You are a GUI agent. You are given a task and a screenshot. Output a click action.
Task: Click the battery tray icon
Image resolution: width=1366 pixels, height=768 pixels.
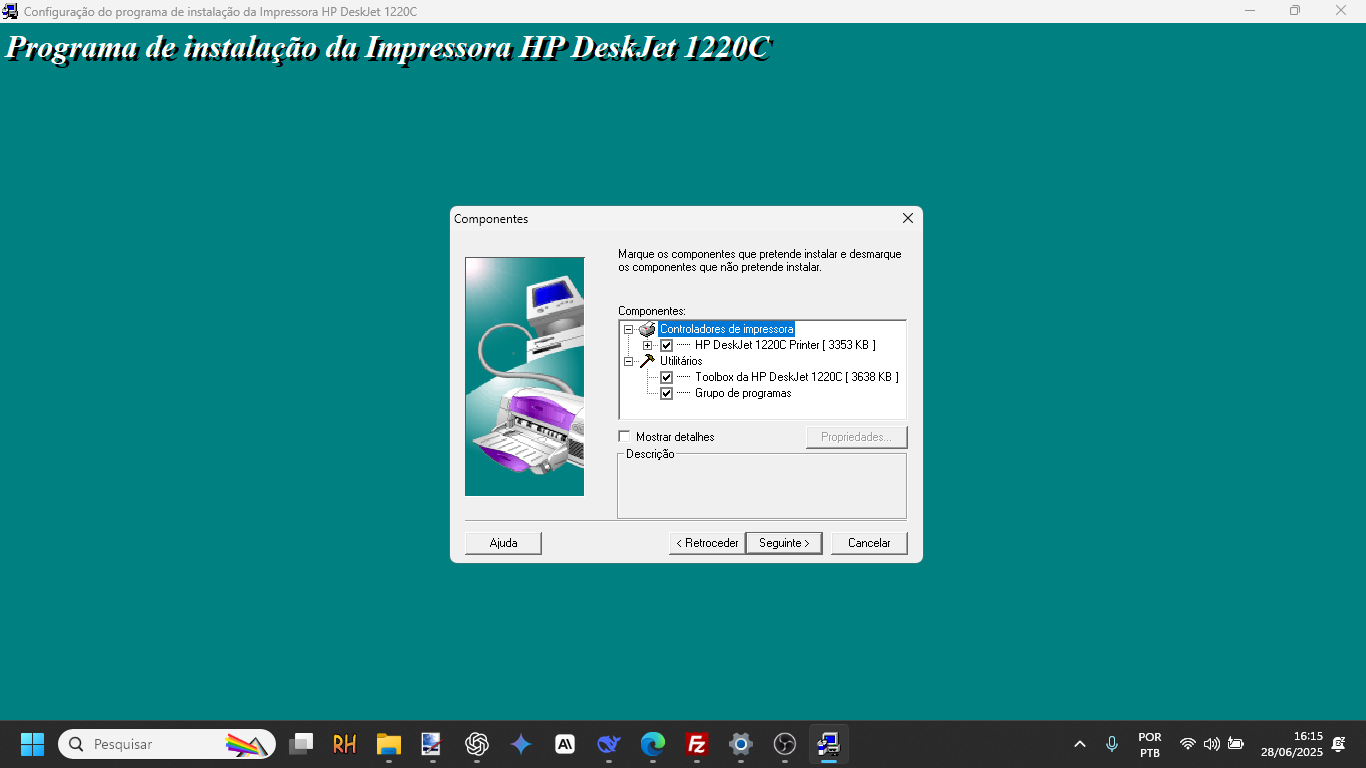tap(1236, 744)
